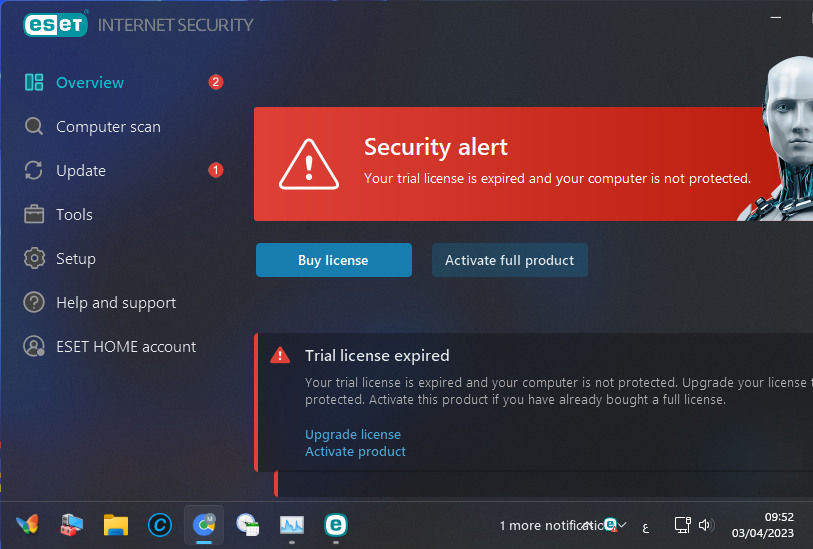Open File Explorer from the taskbar
The image size is (813, 549).
click(116, 525)
